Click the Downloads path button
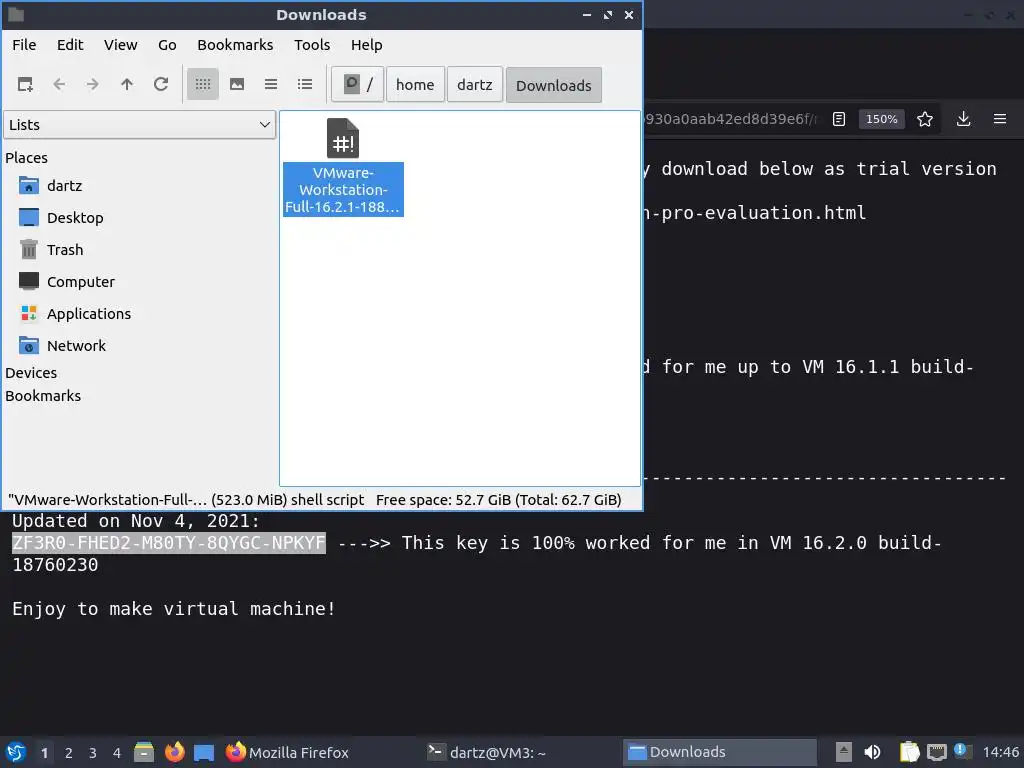Viewport: 1024px width, 768px height. tap(554, 86)
